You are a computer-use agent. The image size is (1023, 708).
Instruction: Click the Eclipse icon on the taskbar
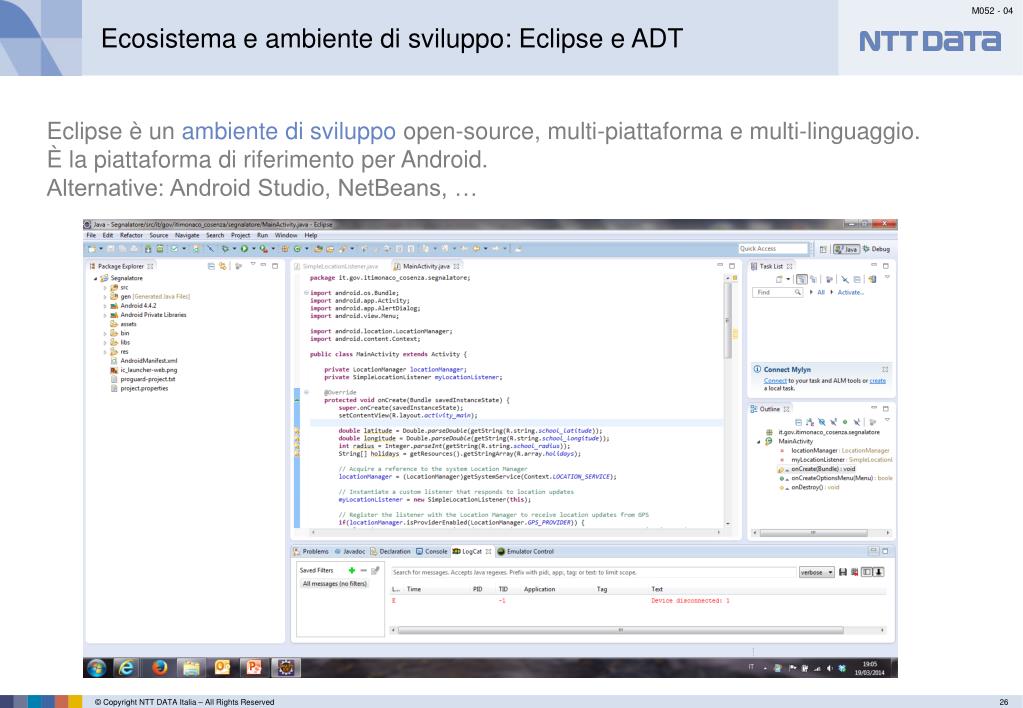pyautogui.click(x=286, y=667)
